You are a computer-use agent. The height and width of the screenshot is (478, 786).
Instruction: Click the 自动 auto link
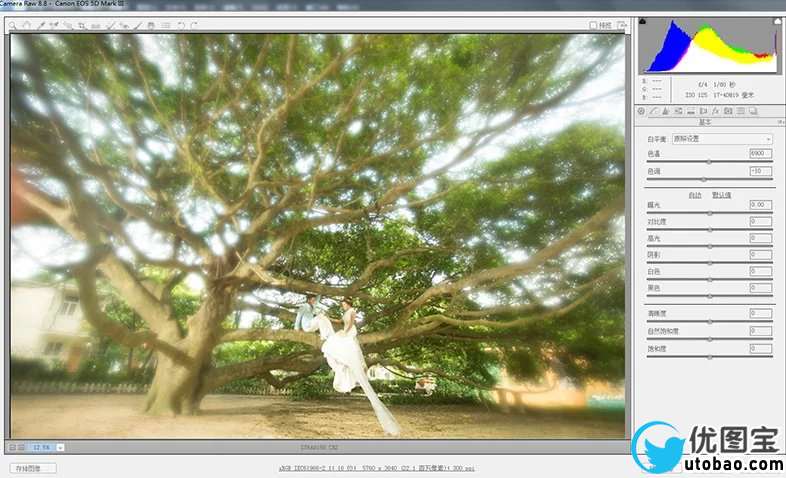tap(695, 195)
